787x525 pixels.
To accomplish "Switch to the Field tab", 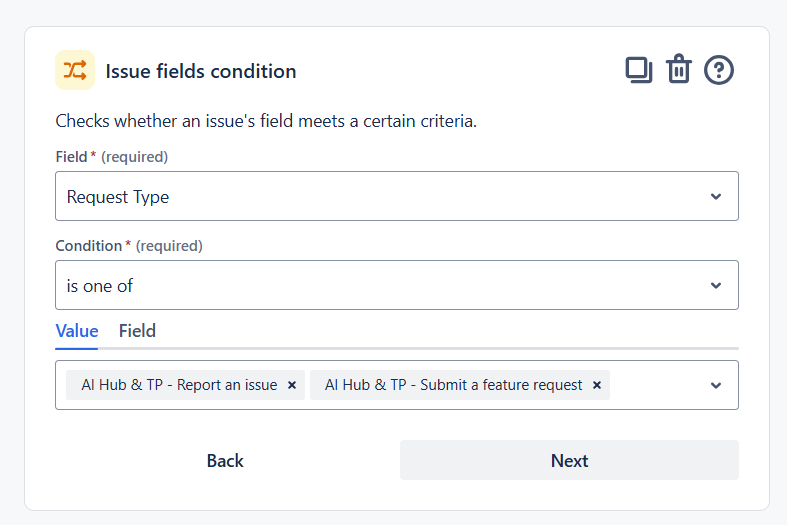I will point(137,331).
